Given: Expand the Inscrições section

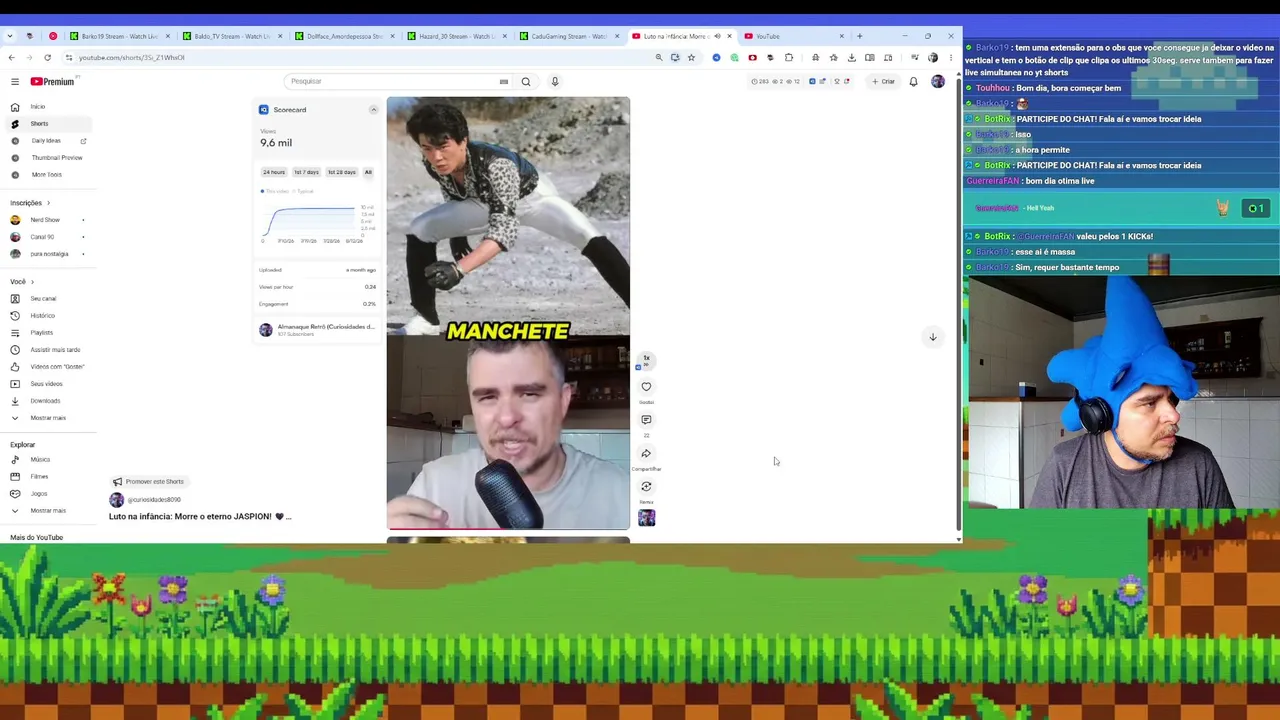Looking at the screenshot, I should point(30,203).
